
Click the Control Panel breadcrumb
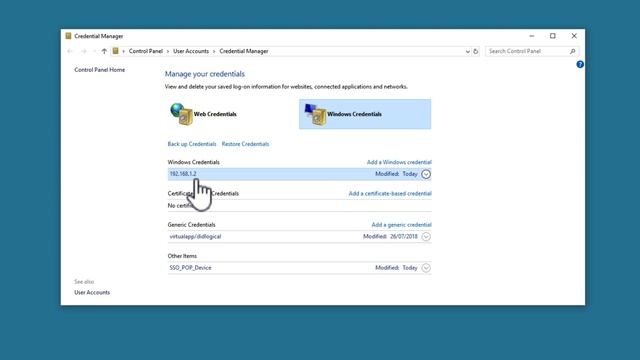146,51
